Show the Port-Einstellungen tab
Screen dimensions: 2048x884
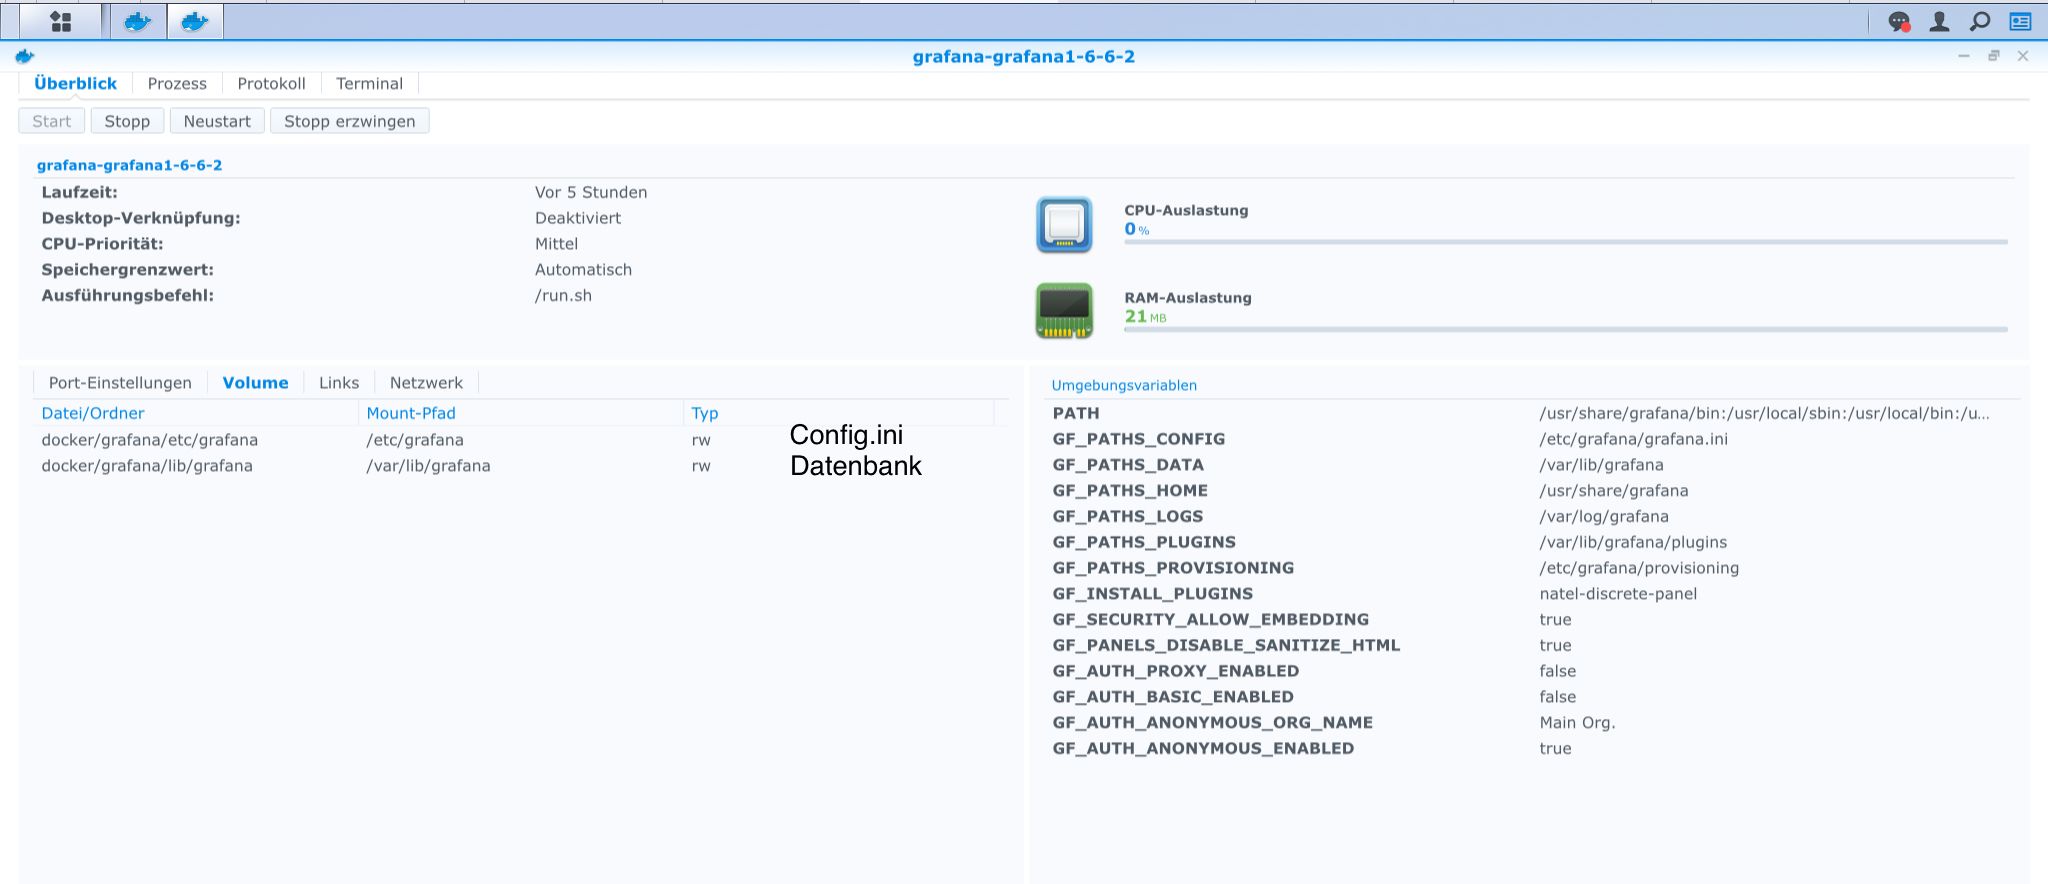[120, 383]
